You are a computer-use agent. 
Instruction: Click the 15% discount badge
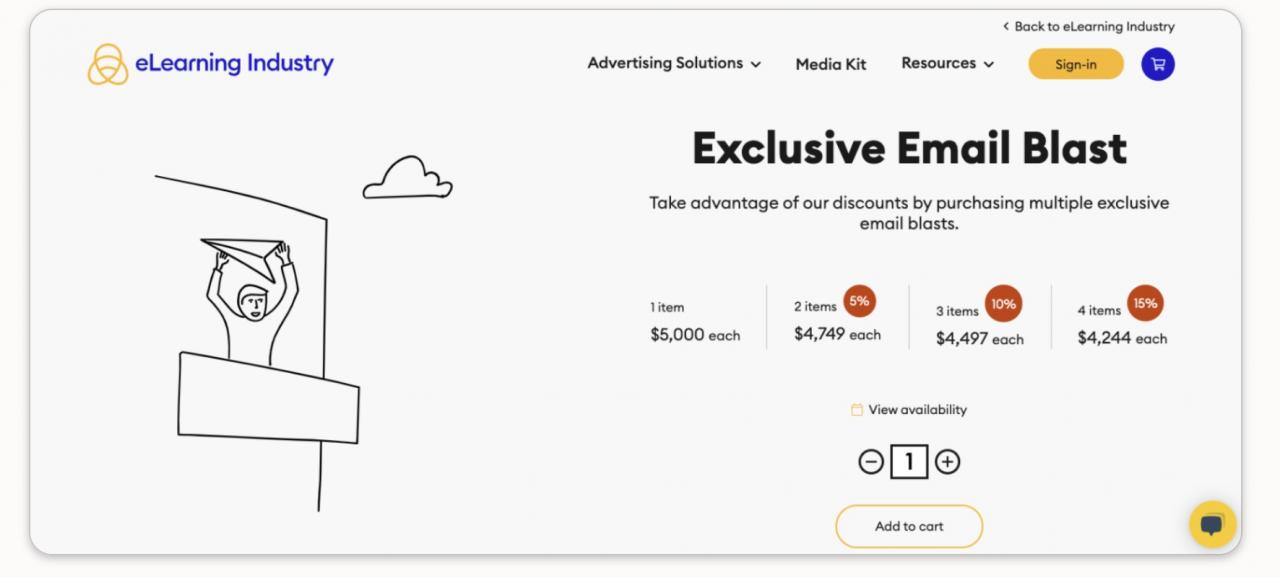point(1145,303)
